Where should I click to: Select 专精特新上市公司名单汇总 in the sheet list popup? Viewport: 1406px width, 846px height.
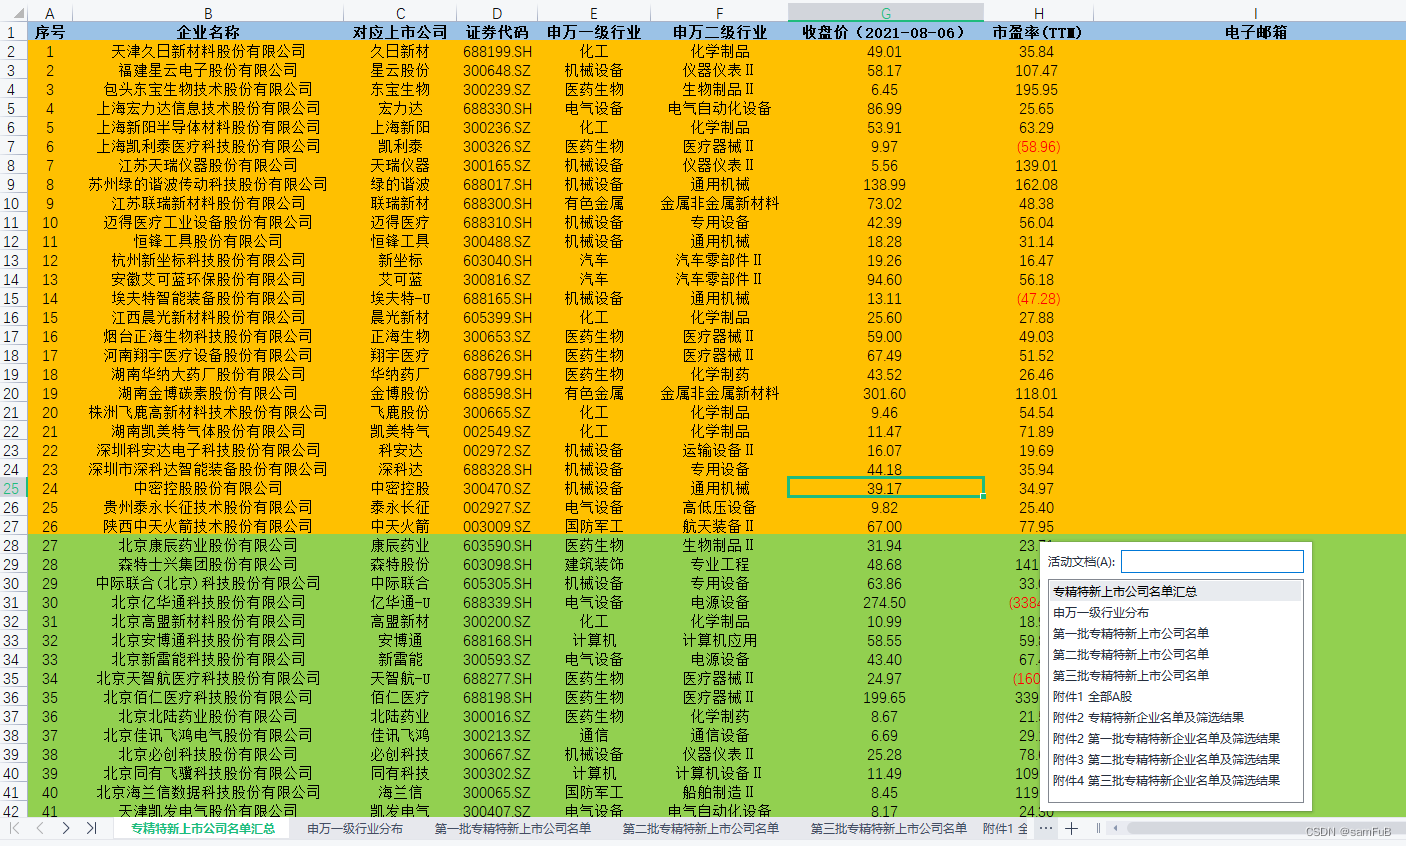[x=1175, y=591]
